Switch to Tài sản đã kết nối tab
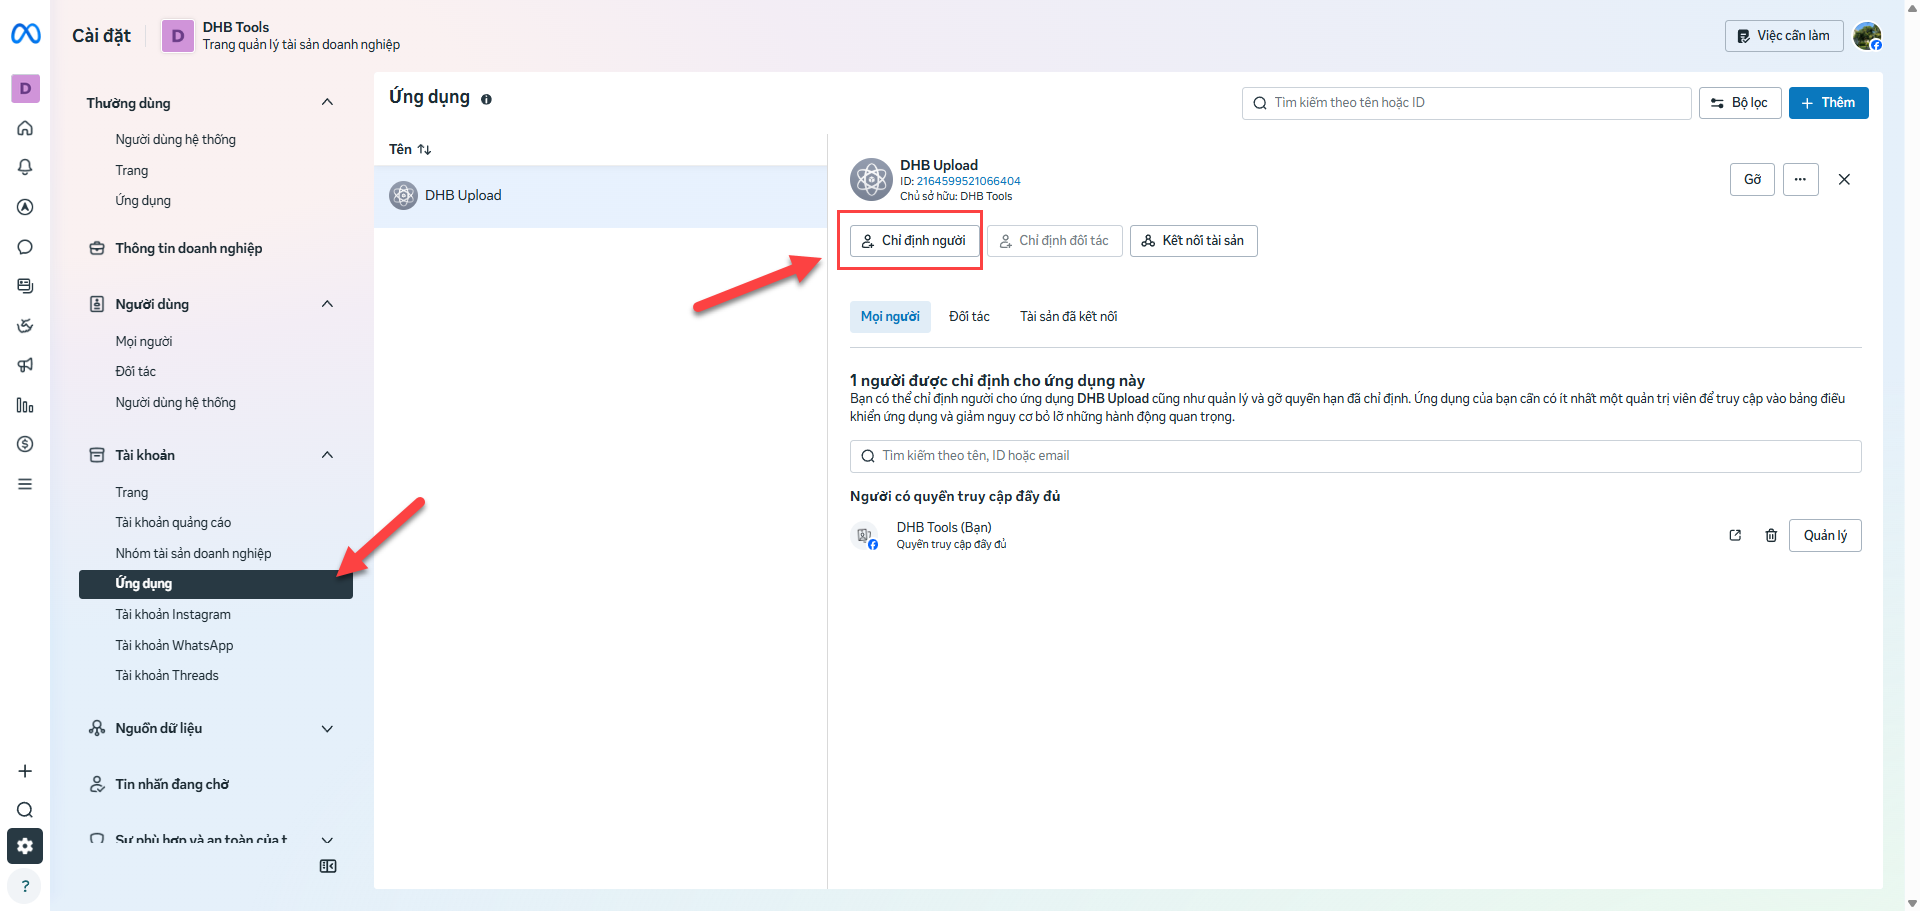This screenshot has width=1920, height=911. [x=1068, y=317]
